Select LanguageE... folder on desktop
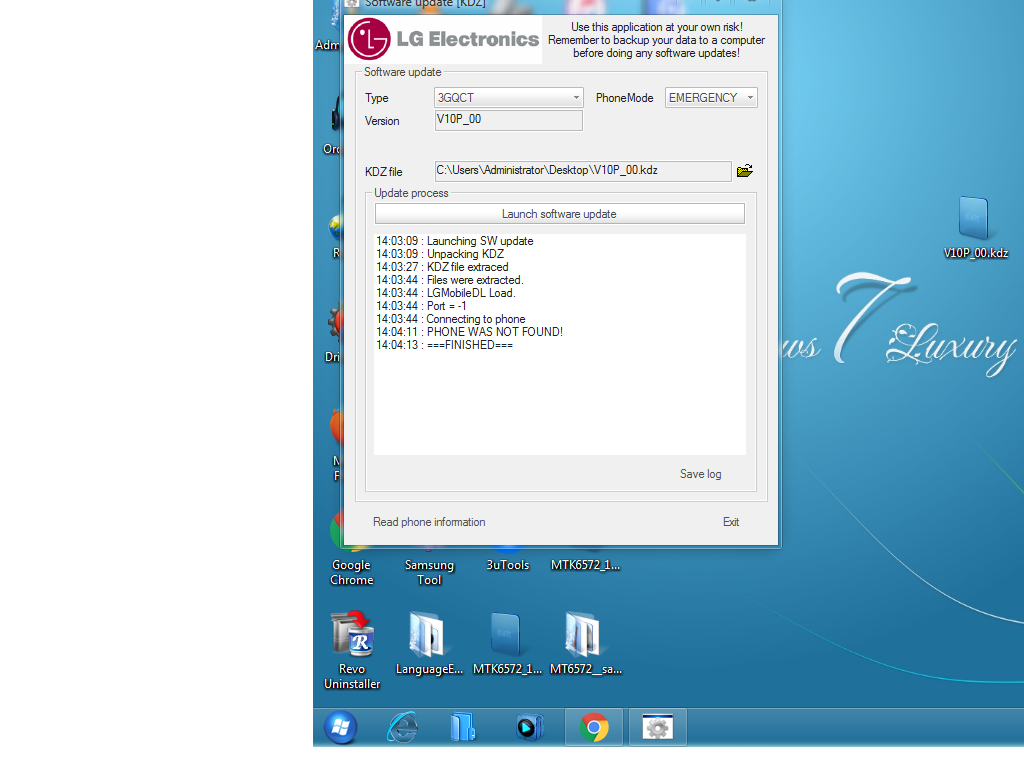 tap(428, 643)
